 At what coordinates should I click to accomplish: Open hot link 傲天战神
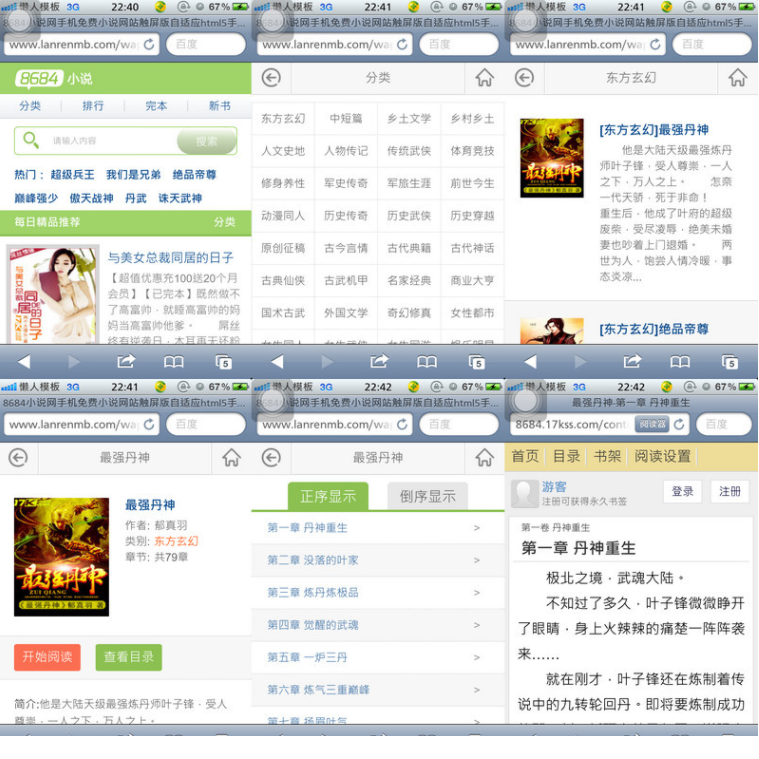point(91,198)
